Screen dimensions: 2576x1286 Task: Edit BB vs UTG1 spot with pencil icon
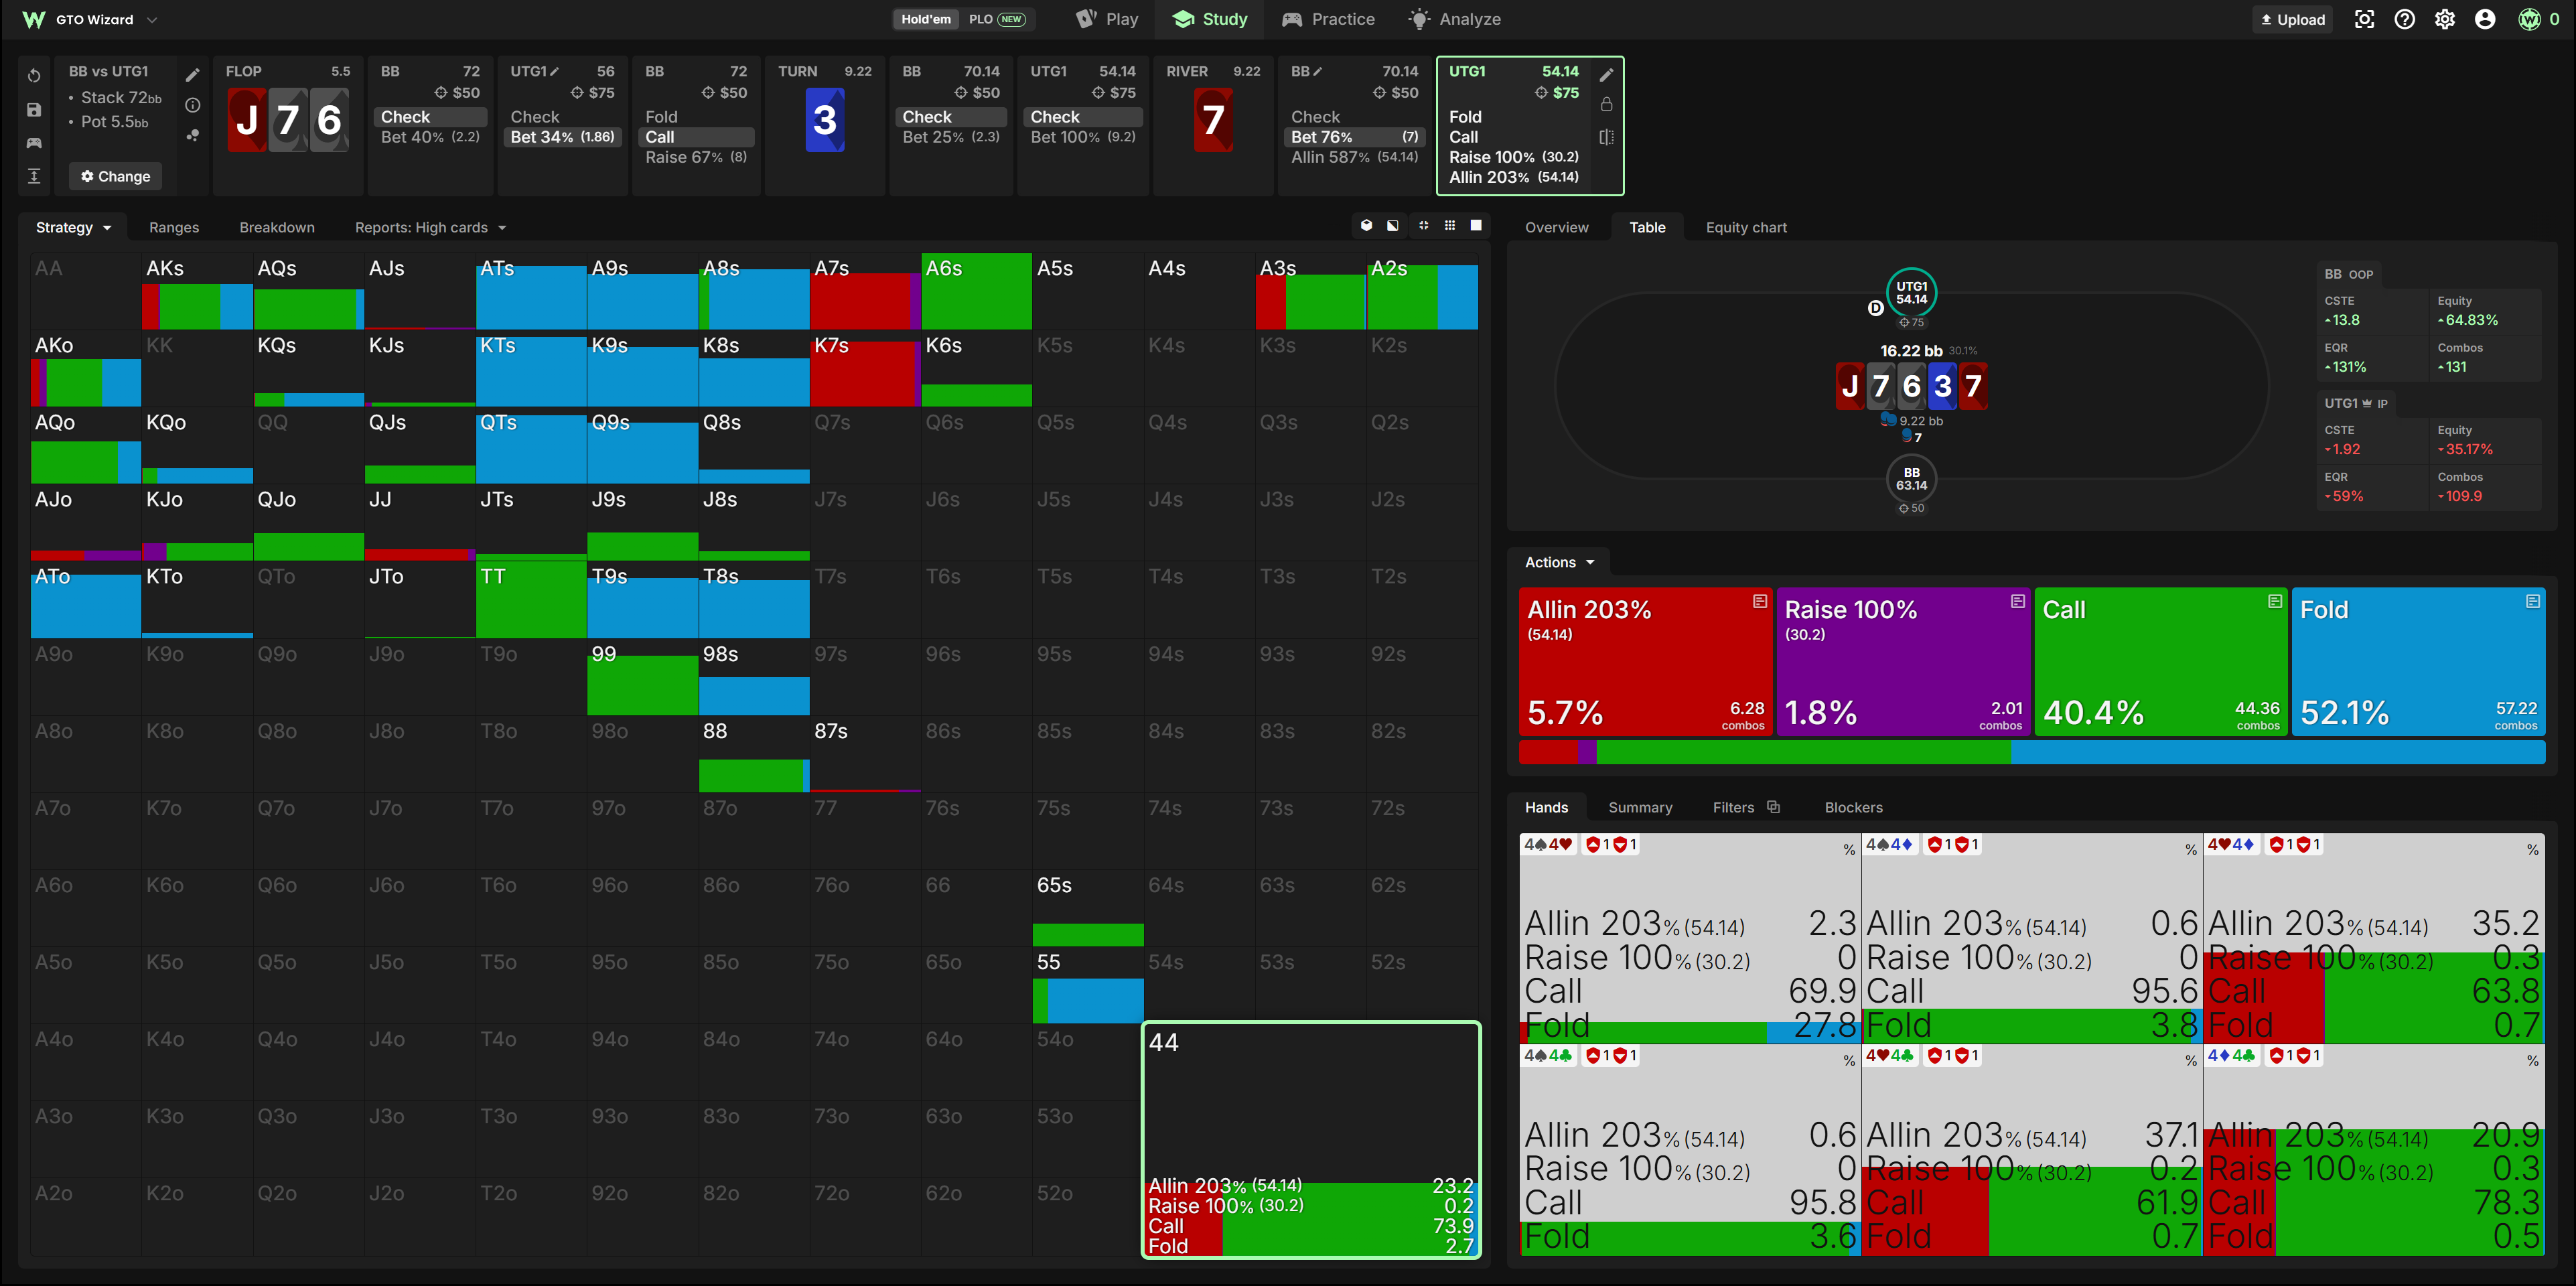193,75
